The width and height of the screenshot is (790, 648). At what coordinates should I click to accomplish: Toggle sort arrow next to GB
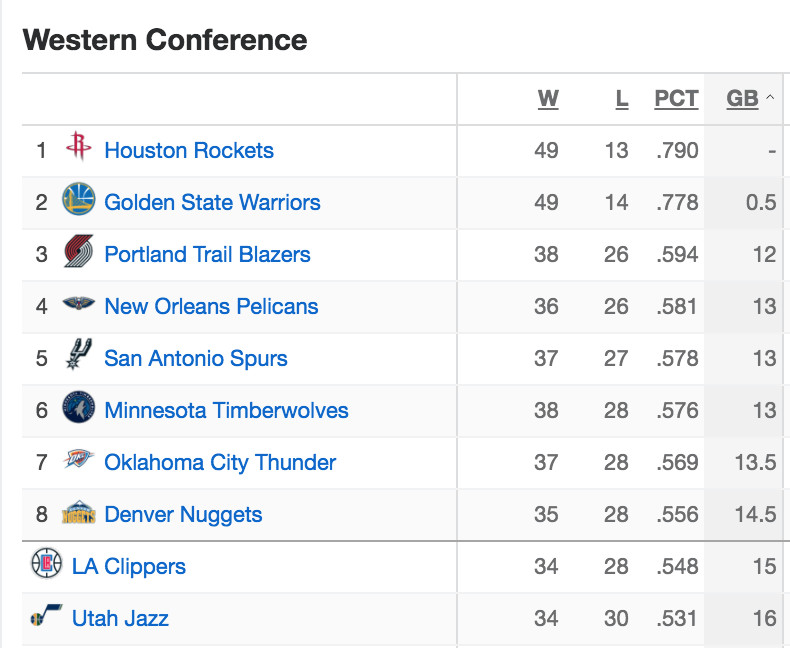(770, 97)
